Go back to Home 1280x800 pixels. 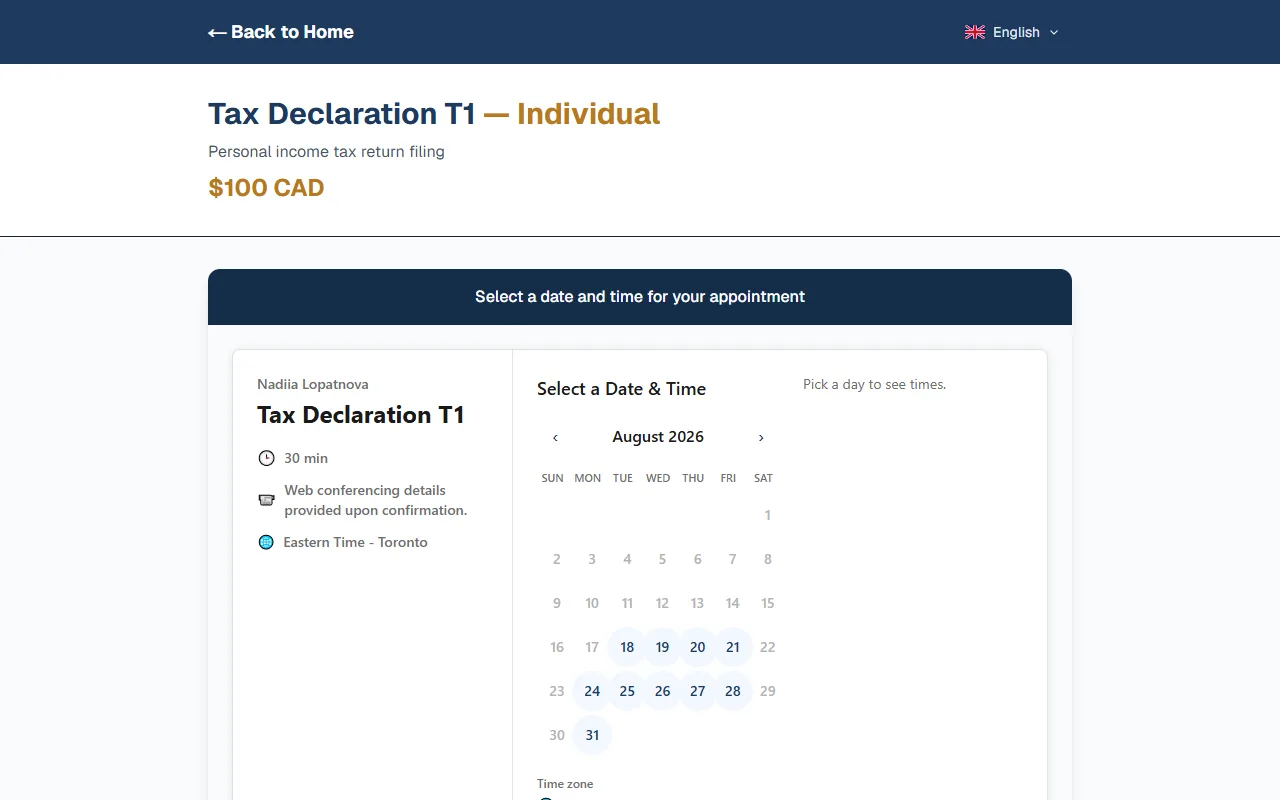coord(281,32)
